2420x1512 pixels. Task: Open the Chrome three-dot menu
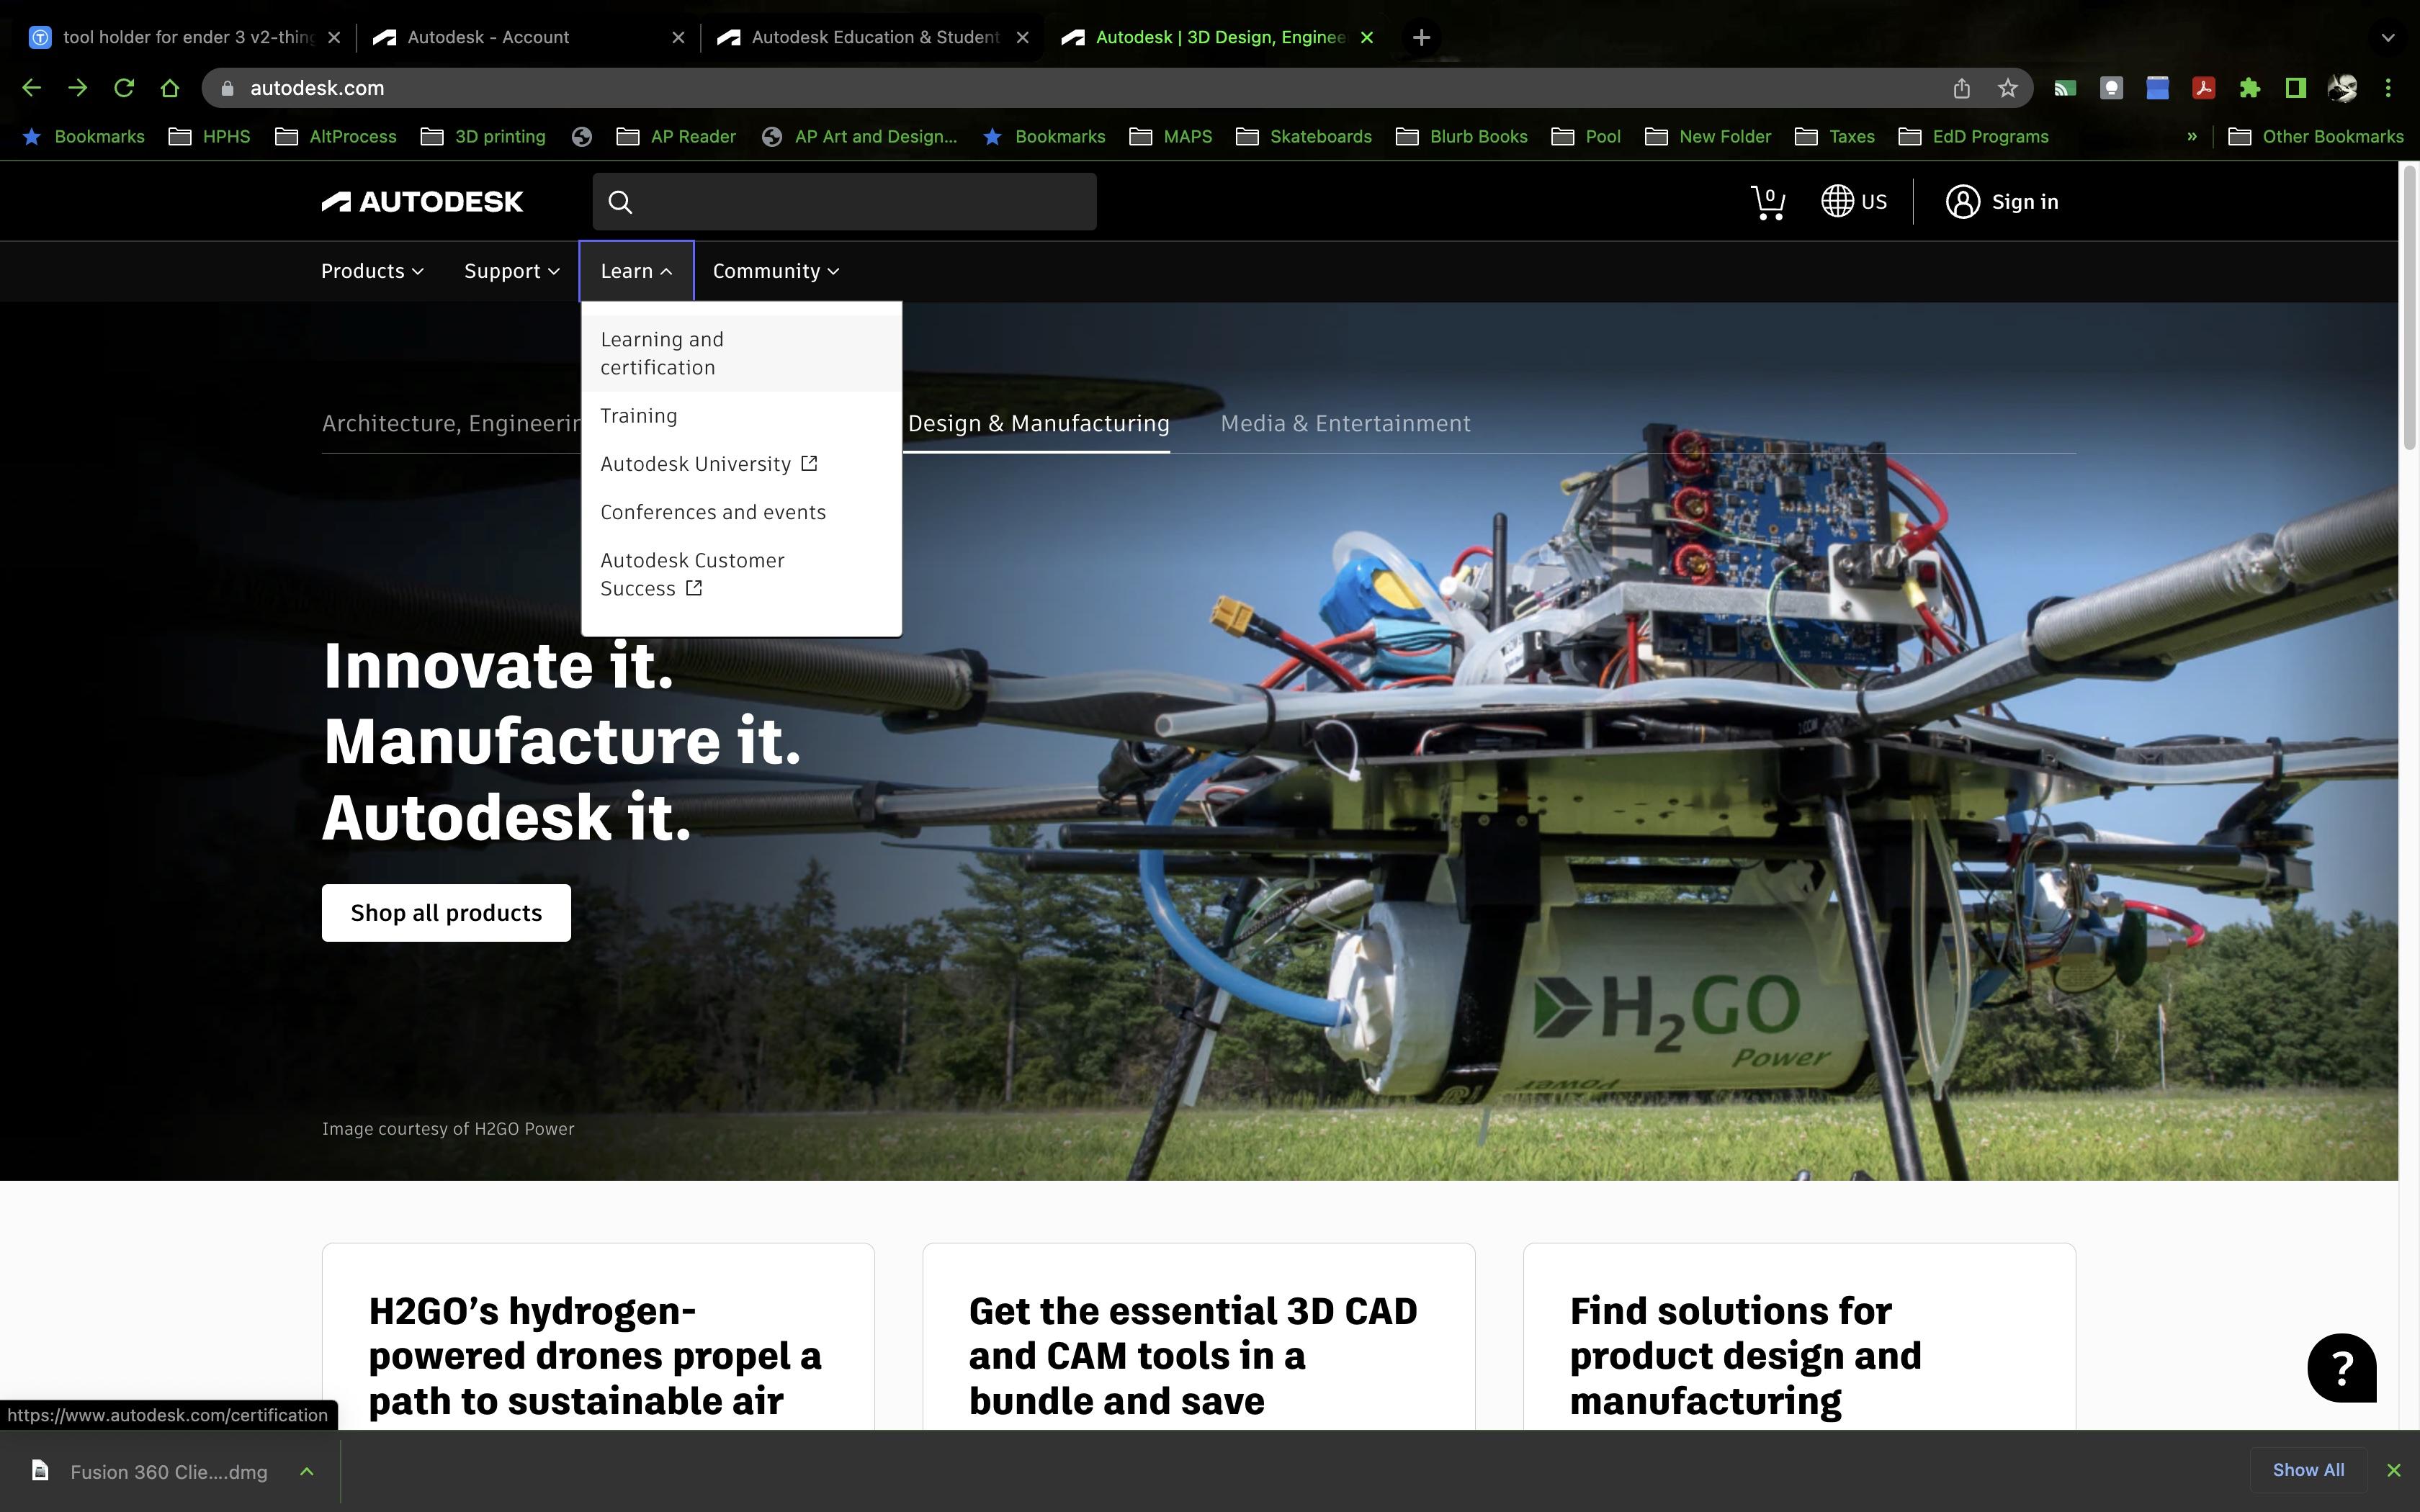[2388, 88]
